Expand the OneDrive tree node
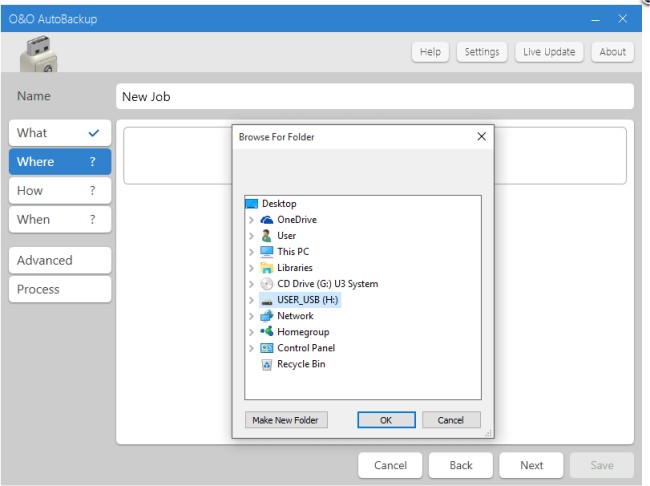650x486 pixels. 251,220
